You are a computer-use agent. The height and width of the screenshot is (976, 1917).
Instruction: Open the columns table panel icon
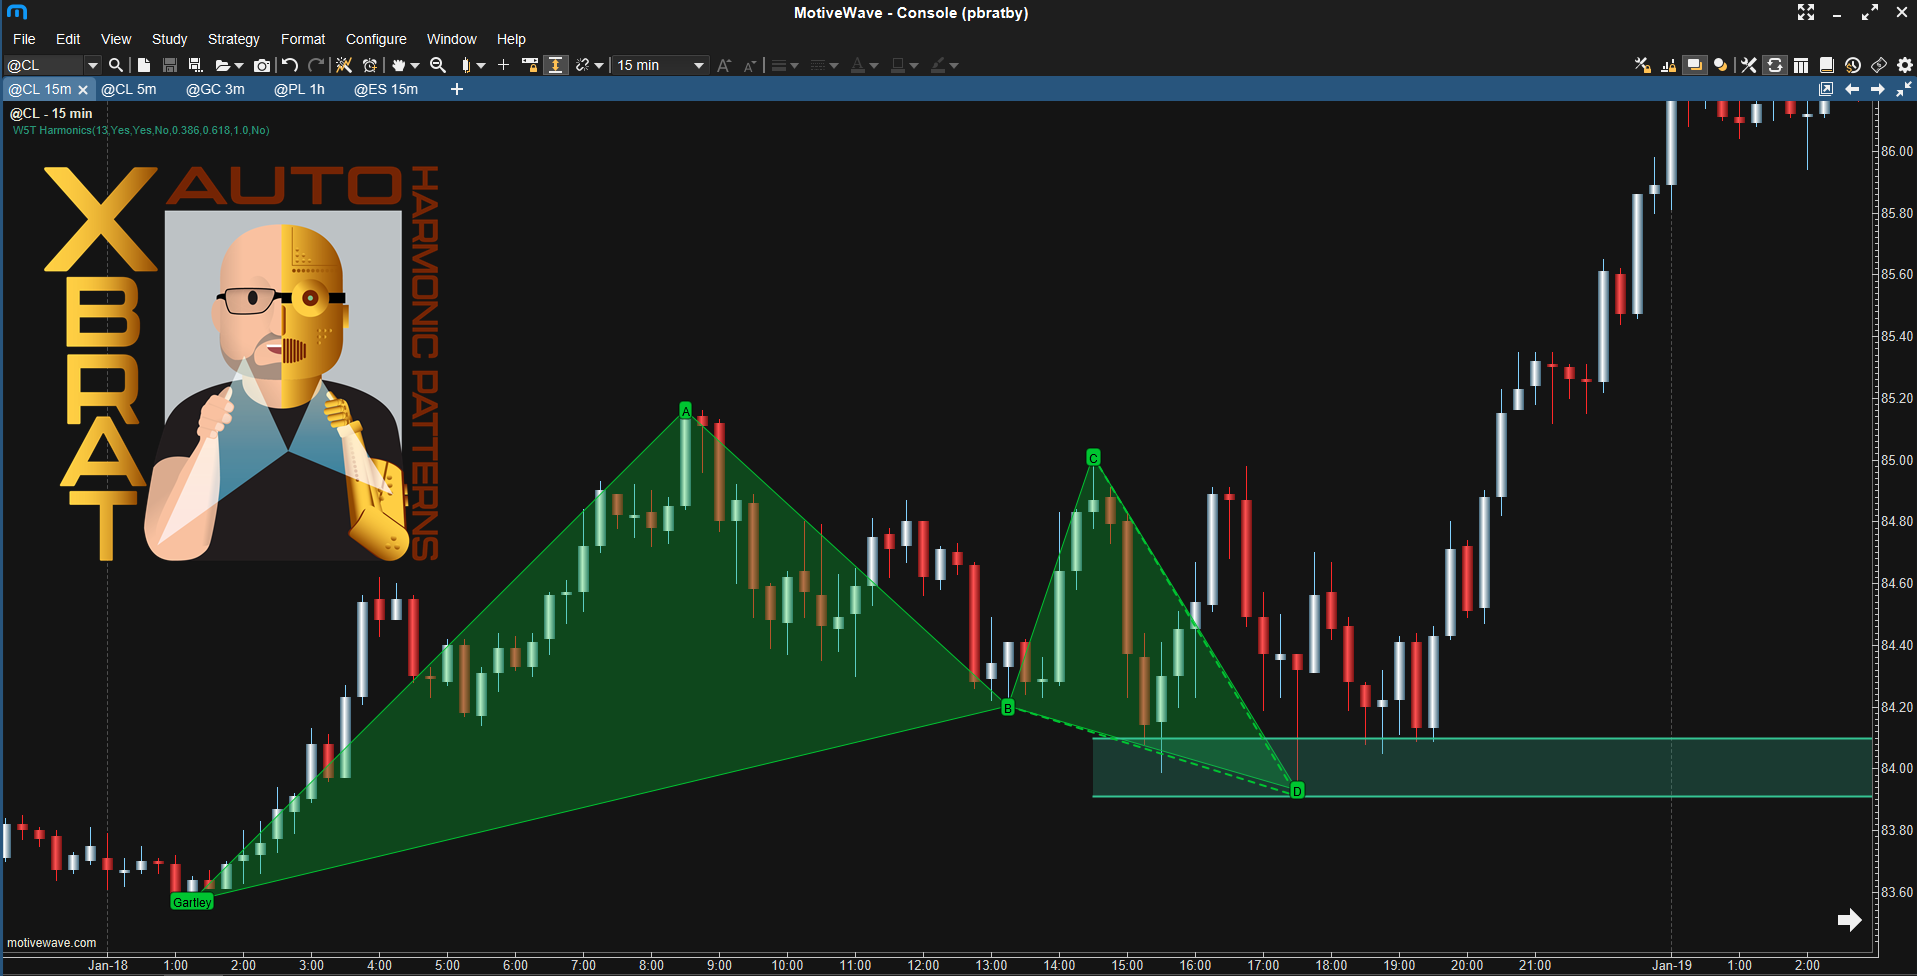tap(1801, 65)
